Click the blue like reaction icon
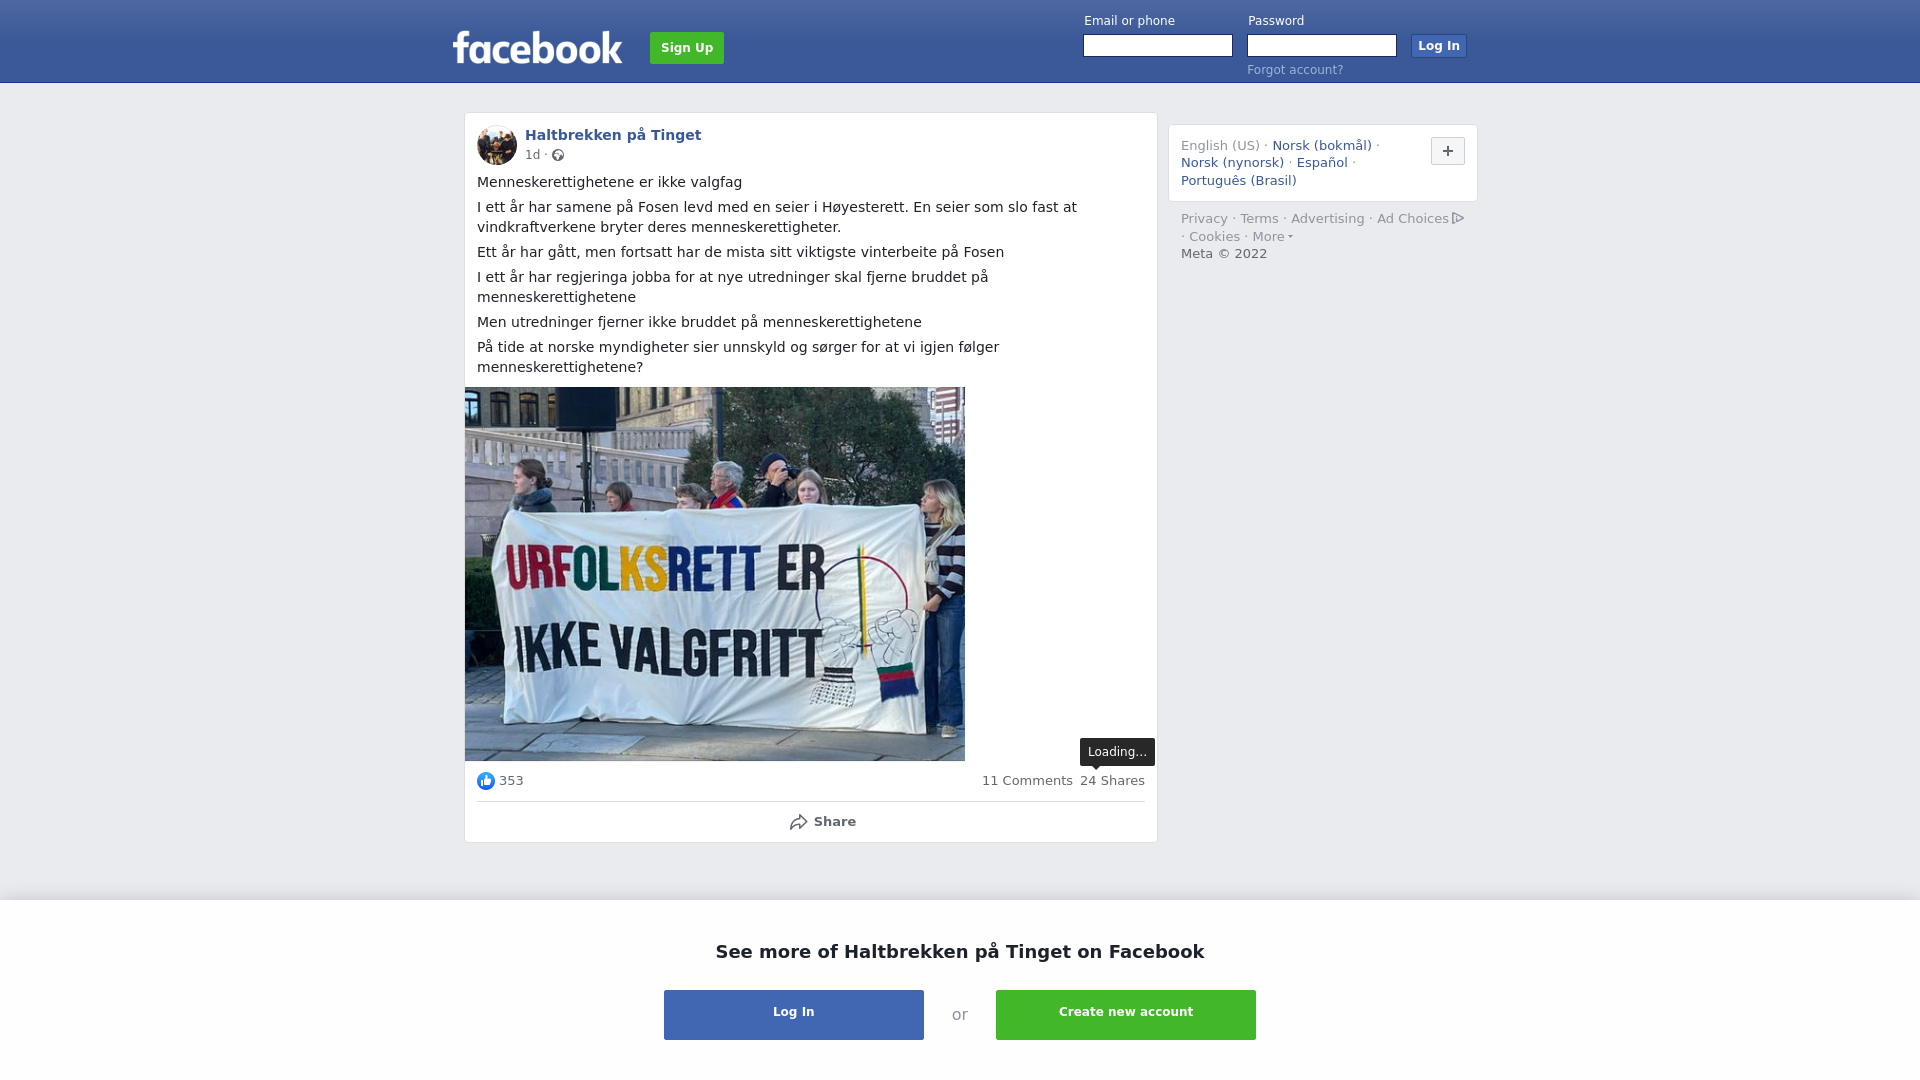This screenshot has height=1080, width=1920. pos(486,781)
